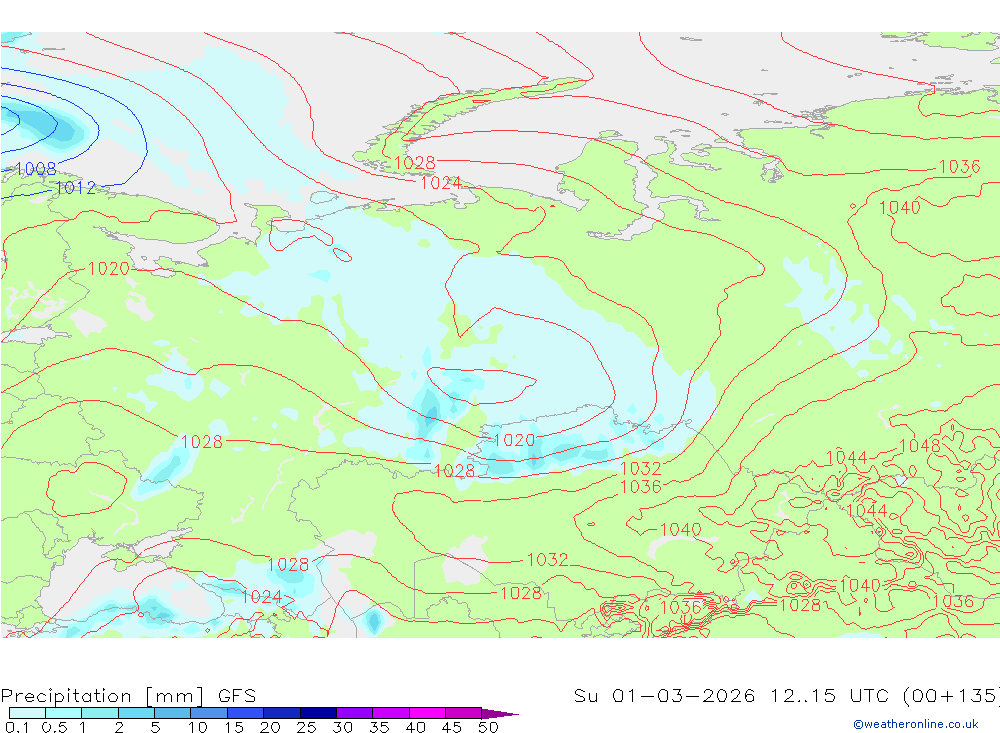Click the legend value "40"
Viewport: 1000px width, 733px height.
point(416,727)
